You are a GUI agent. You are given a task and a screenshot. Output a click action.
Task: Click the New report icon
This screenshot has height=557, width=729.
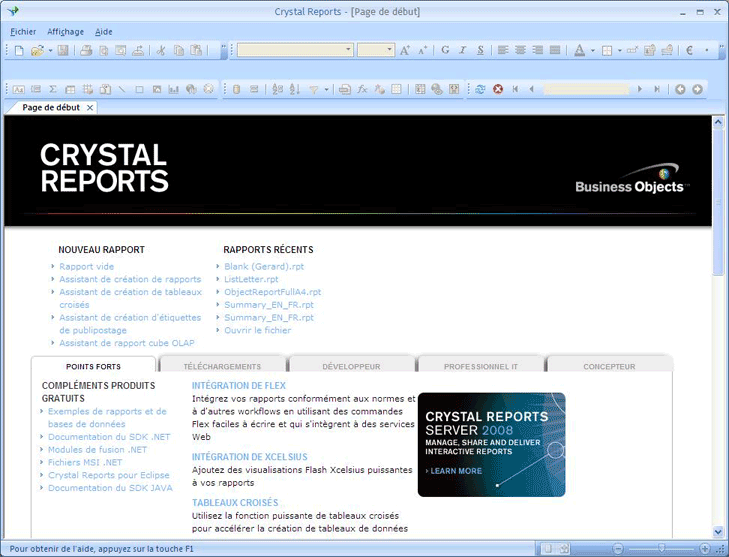[19, 51]
